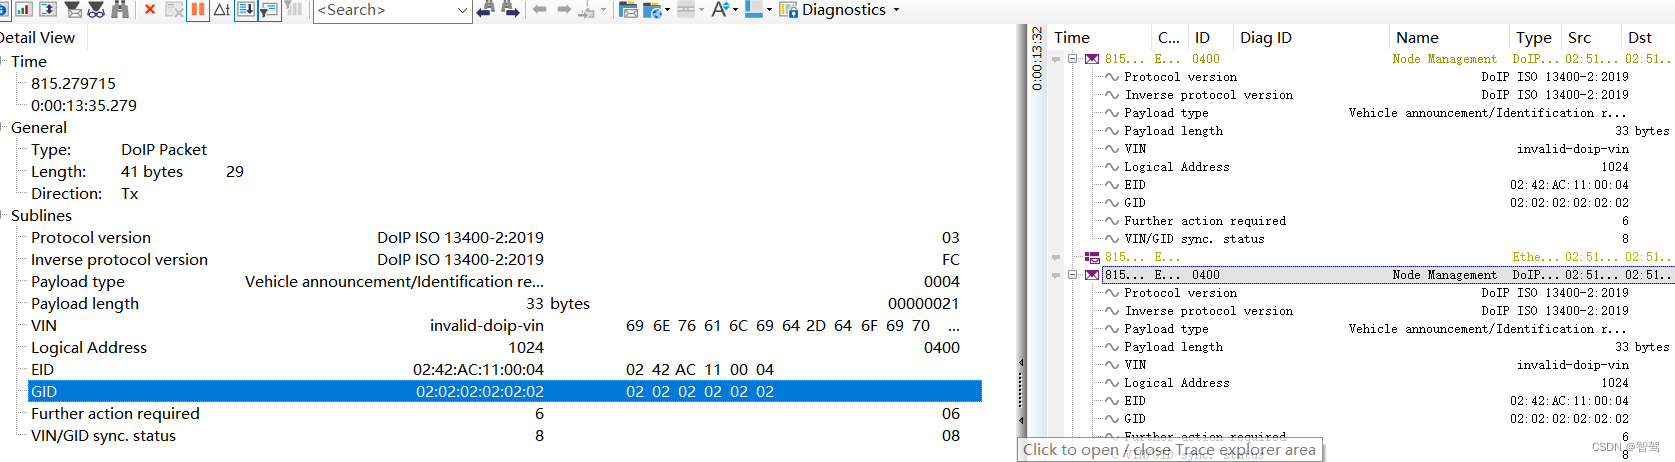Click the vertical 0:00:13:32 time marker
This screenshot has width=1675, height=462.
[x=1036, y=59]
